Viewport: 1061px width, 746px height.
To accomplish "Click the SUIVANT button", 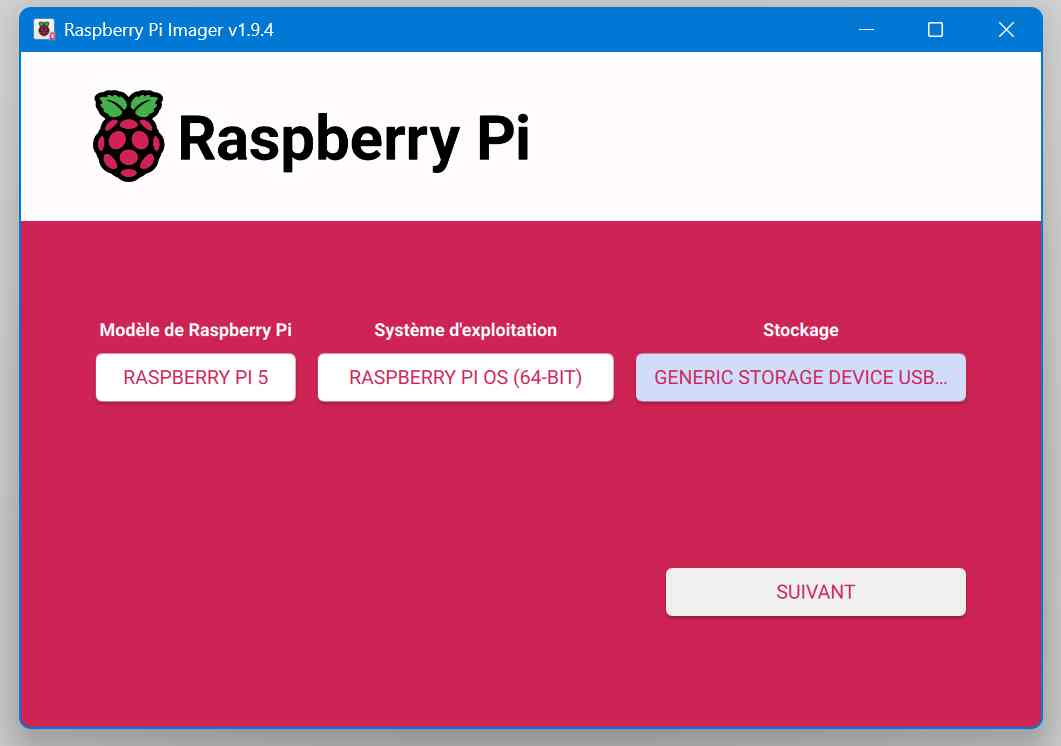I will [x=815, y=592].
